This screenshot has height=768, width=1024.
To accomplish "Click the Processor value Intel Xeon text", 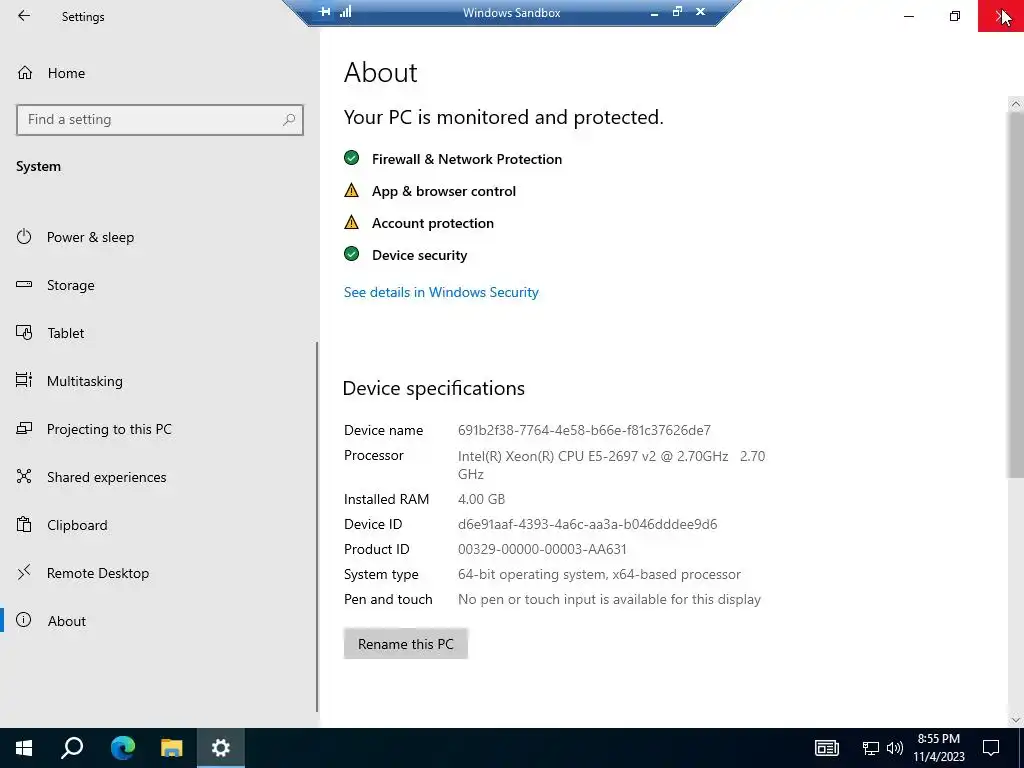I will [611, 465].
